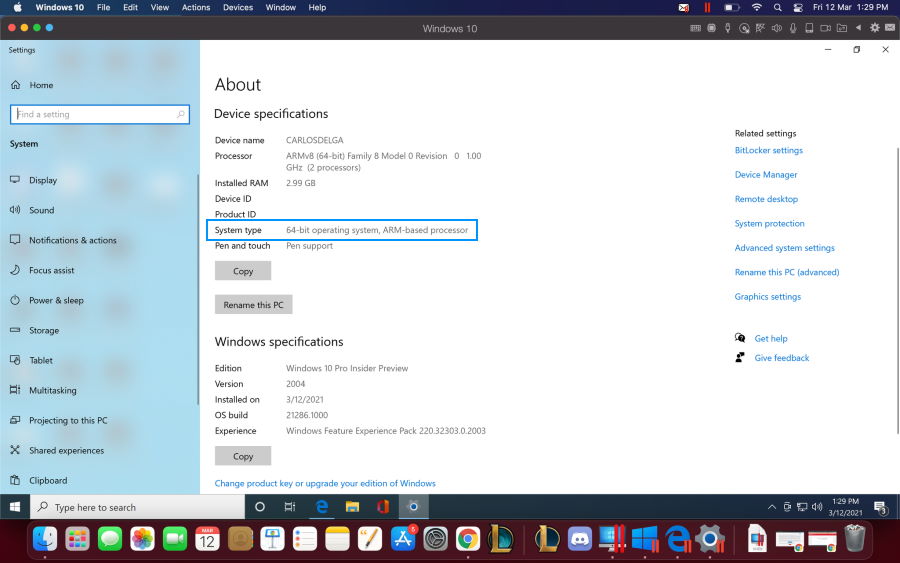Click the CPU chip icon in Parallels toolbar
Viewport: 900px width, 563px height.
pos(712,28)
